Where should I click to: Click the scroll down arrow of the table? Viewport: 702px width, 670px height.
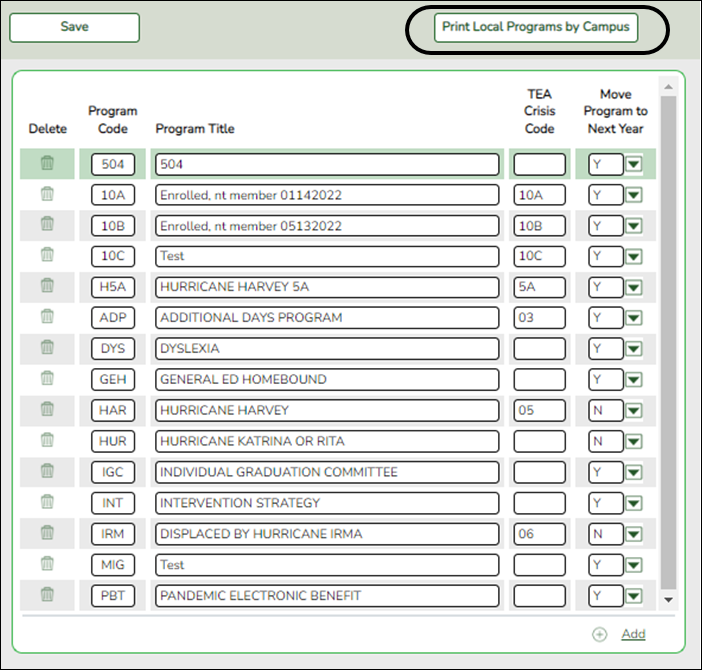pyautogui.click(x=669, y=599)
